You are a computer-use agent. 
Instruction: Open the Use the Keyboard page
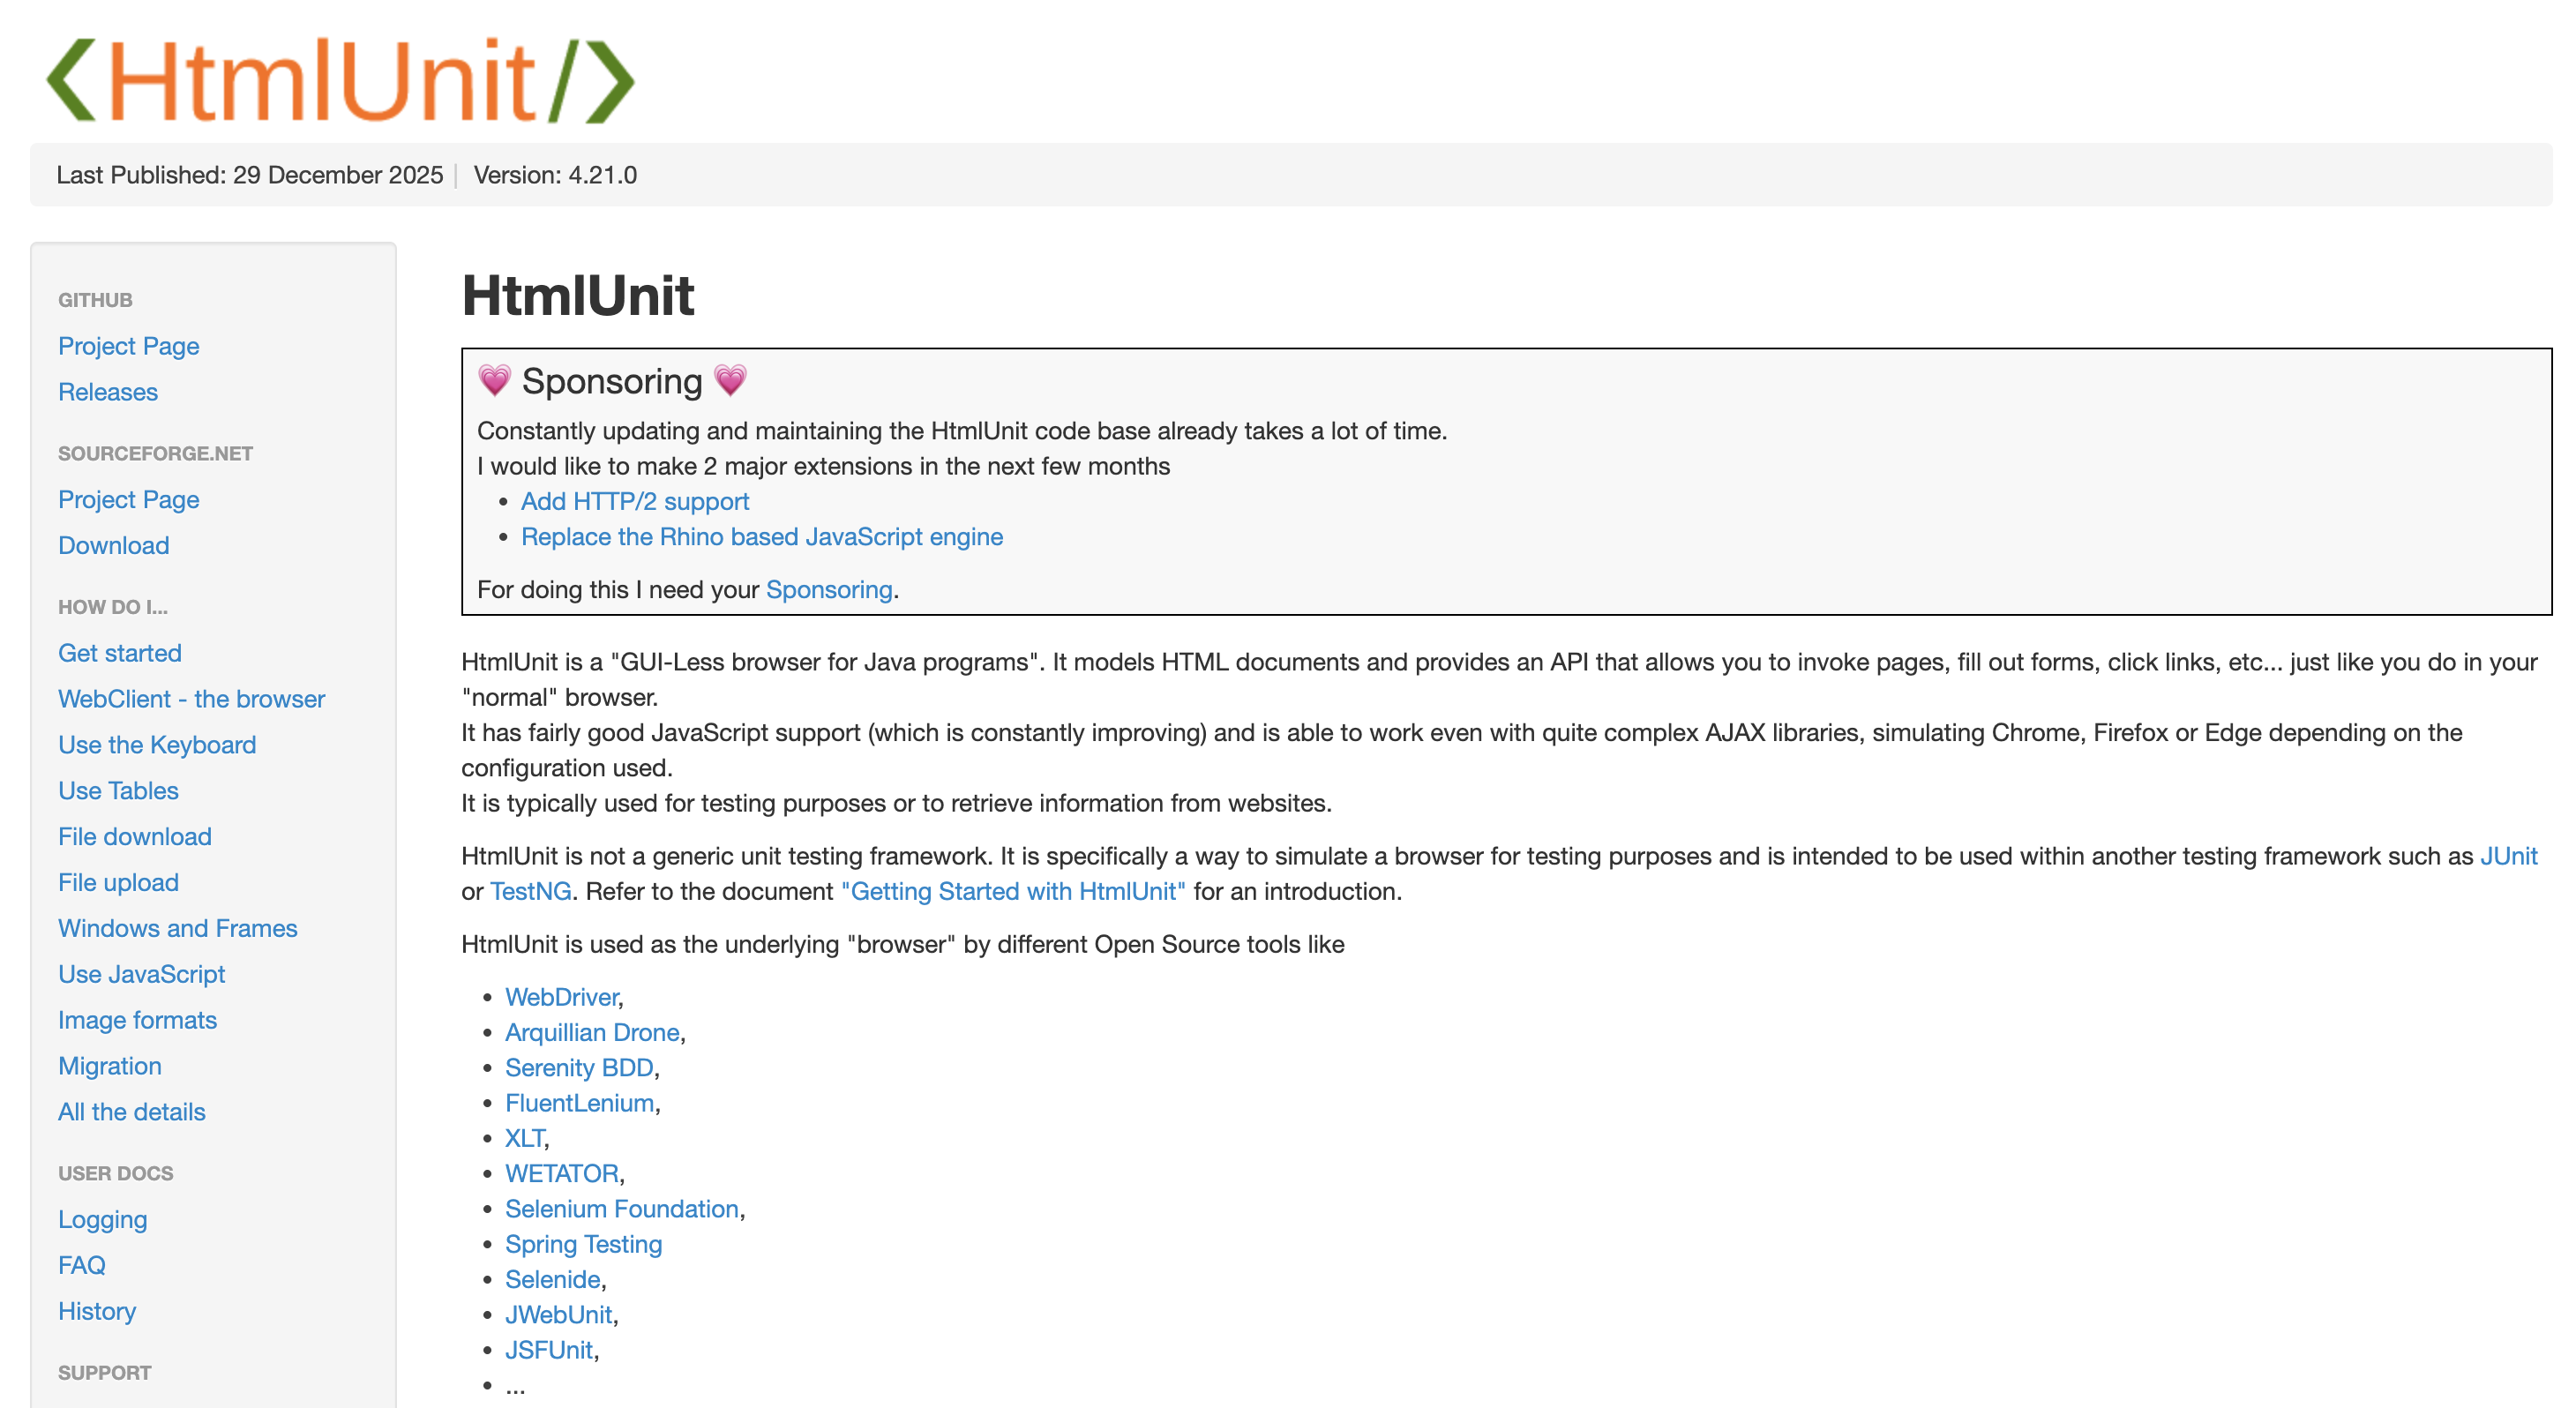tap(157, 744)
